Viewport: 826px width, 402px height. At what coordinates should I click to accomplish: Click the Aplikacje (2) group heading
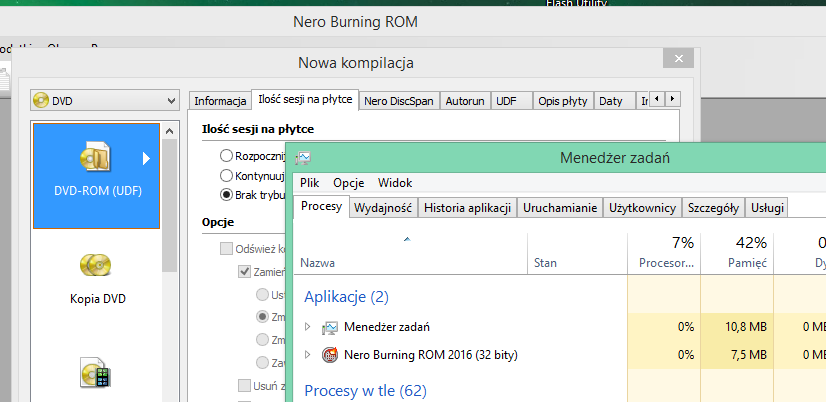pyautogui.click(x=347, y=297)
